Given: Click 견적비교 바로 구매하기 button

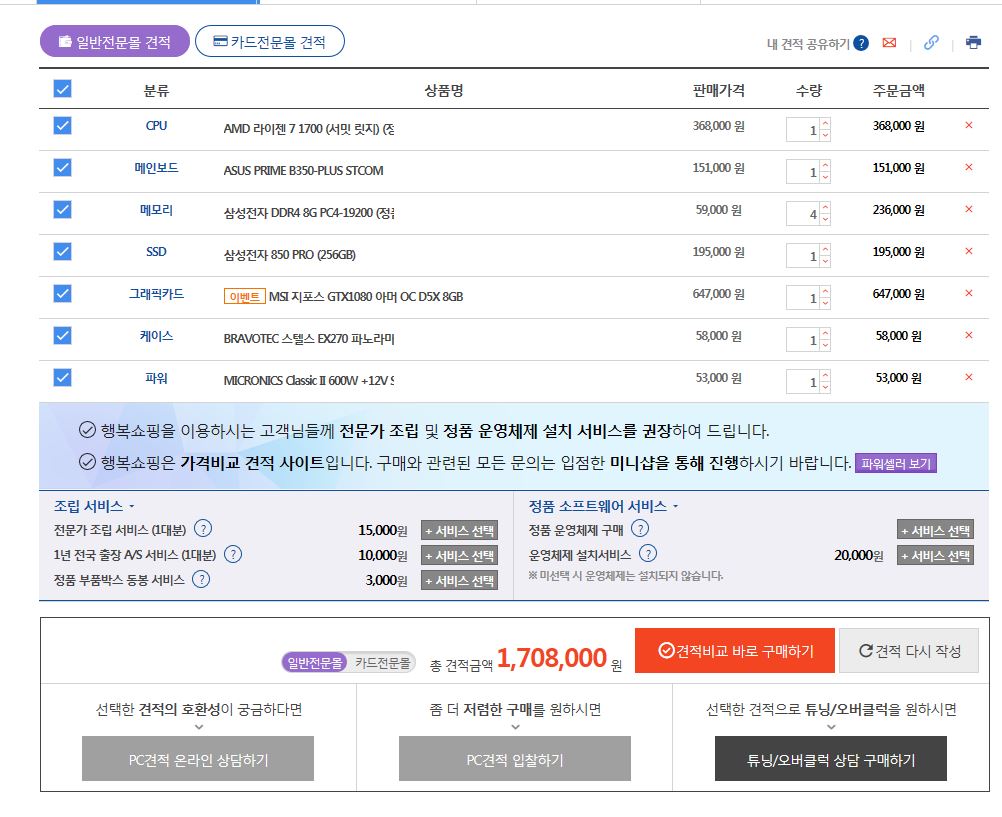Looking at the screenshot, I should [x=735, y=651].
